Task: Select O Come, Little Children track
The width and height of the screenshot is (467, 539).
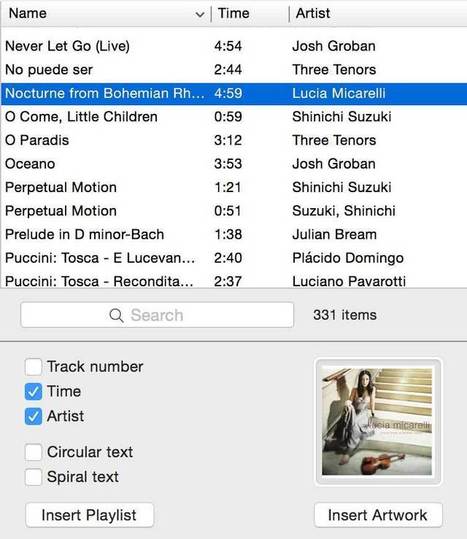Action: (234, 117)
